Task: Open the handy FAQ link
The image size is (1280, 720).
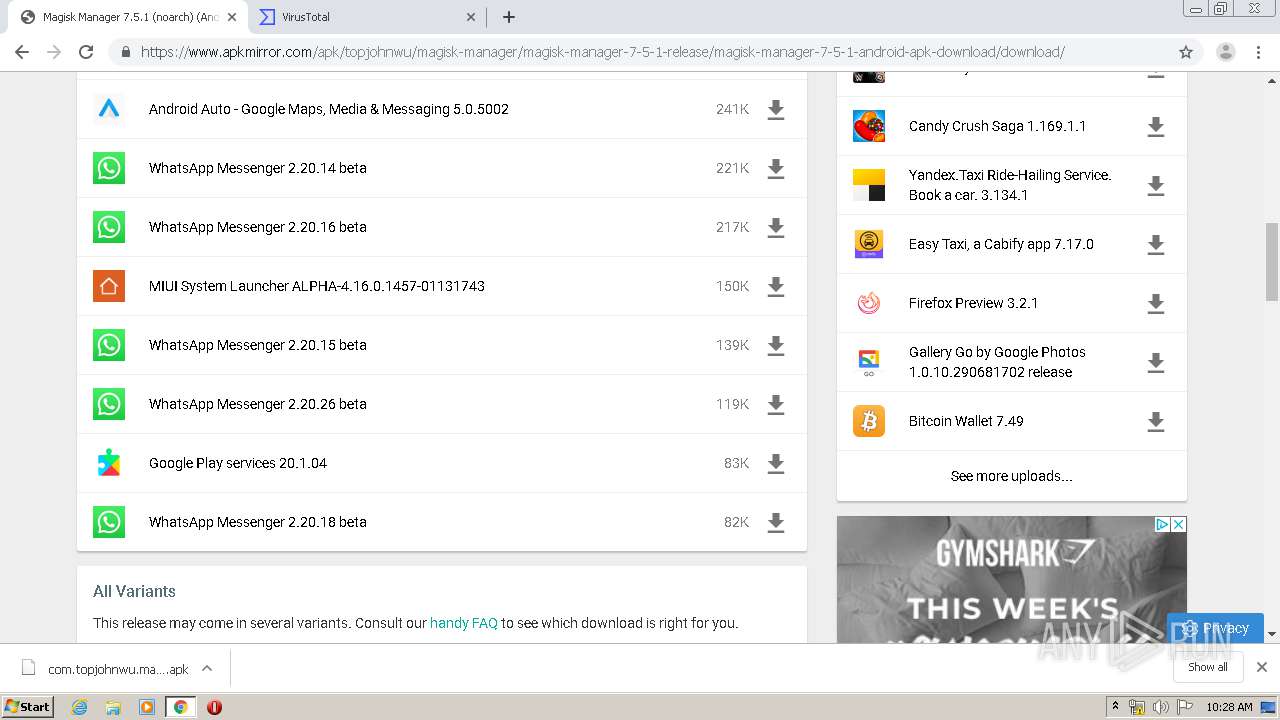Action: pos(463,623)
